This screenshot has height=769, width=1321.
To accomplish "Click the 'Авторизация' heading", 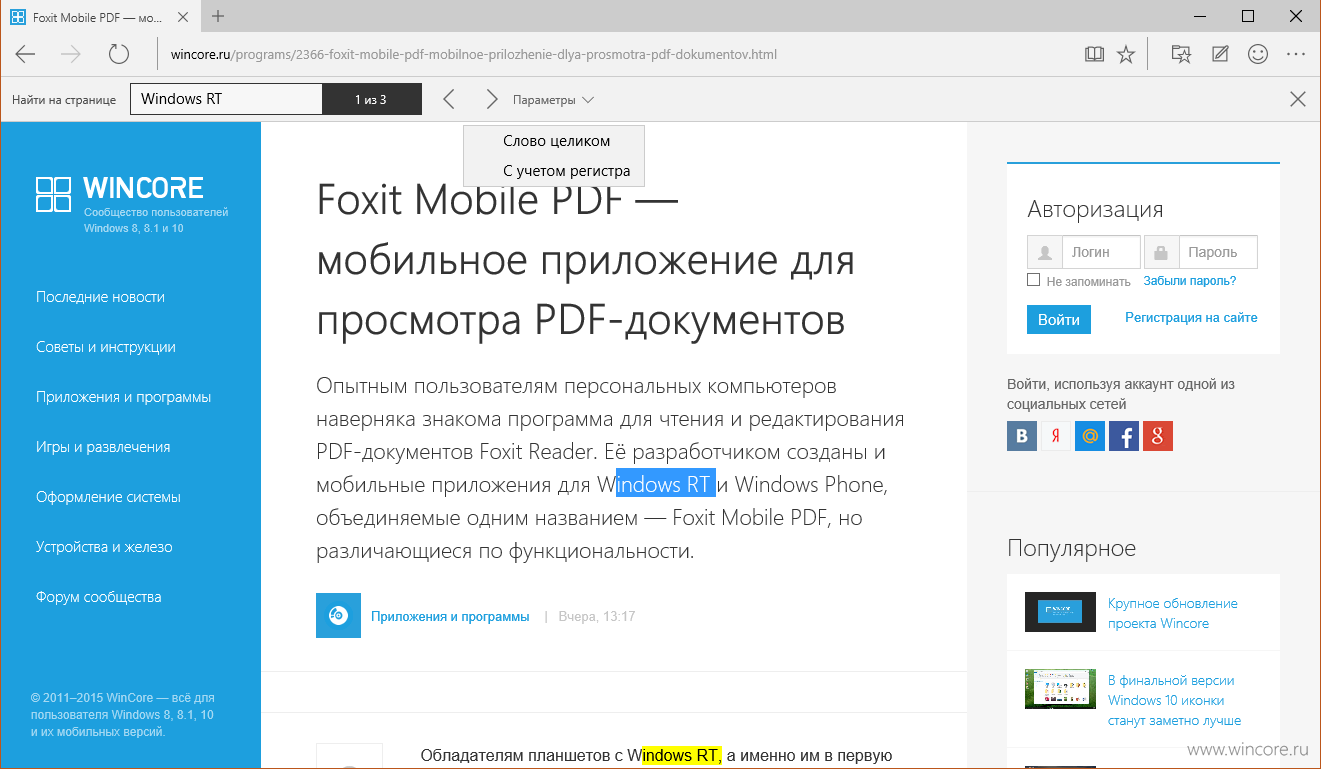I will pyautogui.click(x=1095, y=209).
